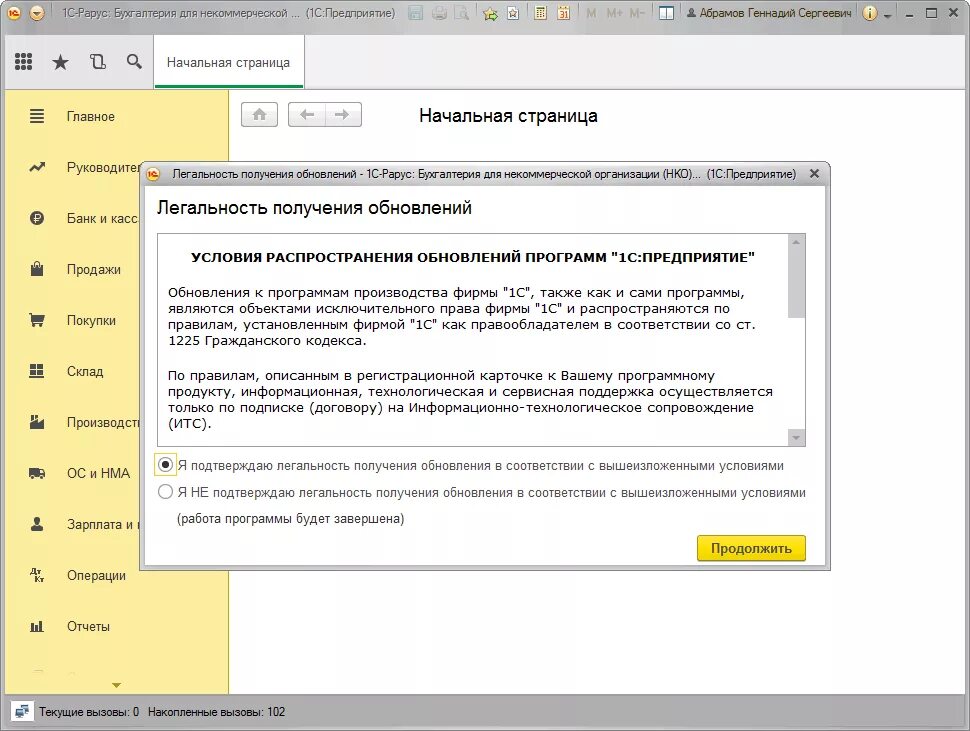This screenshot has height=731, width=970.
Task: Expand sidebar down arrow at bottom
Action: click(116, 685)
